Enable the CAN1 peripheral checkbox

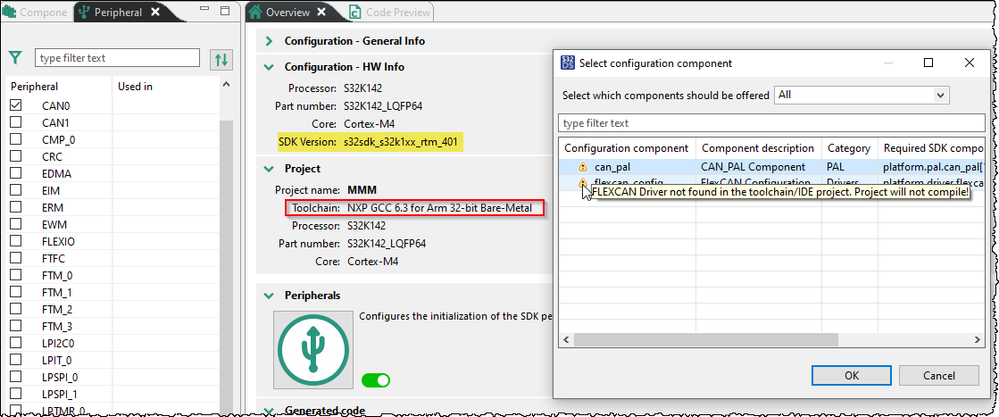pos(16,122)
